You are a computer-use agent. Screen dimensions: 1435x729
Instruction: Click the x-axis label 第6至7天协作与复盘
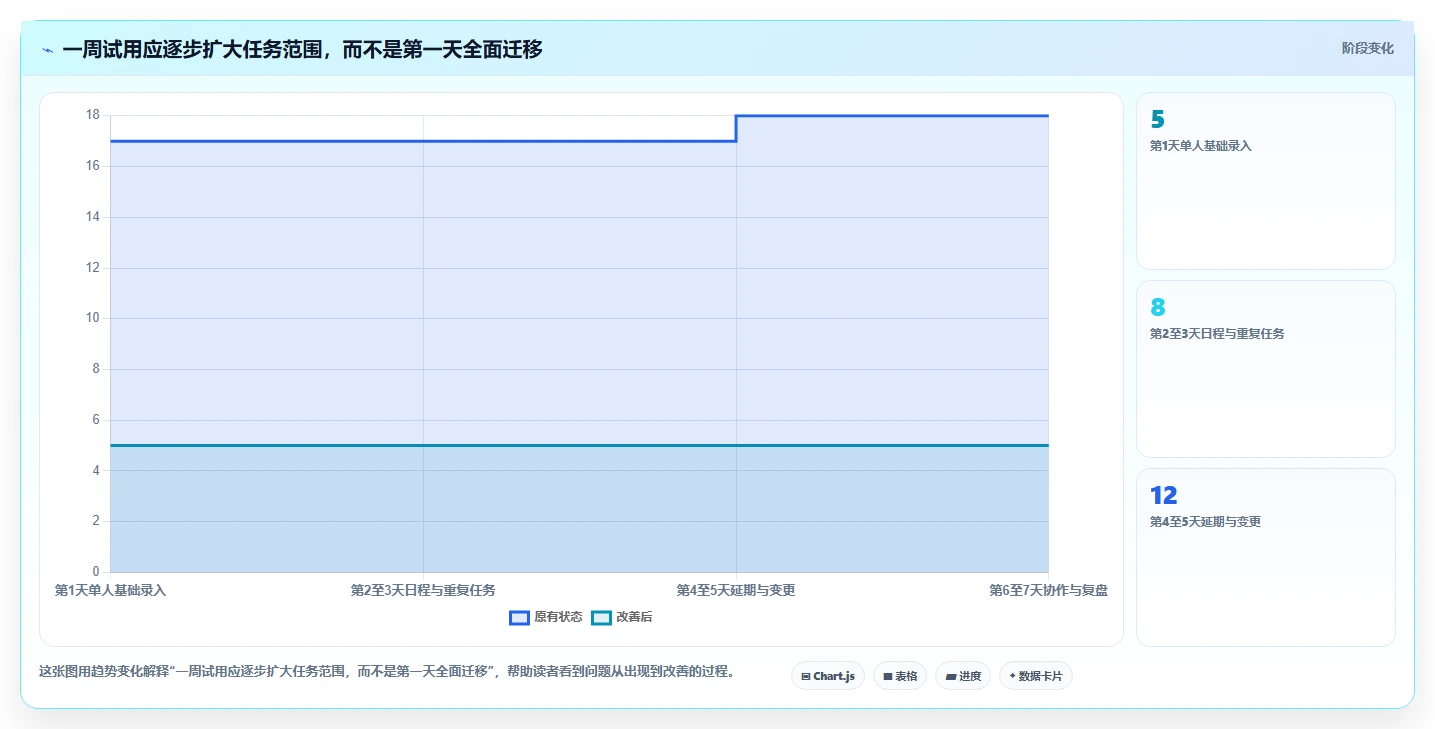coord(1048,591)
